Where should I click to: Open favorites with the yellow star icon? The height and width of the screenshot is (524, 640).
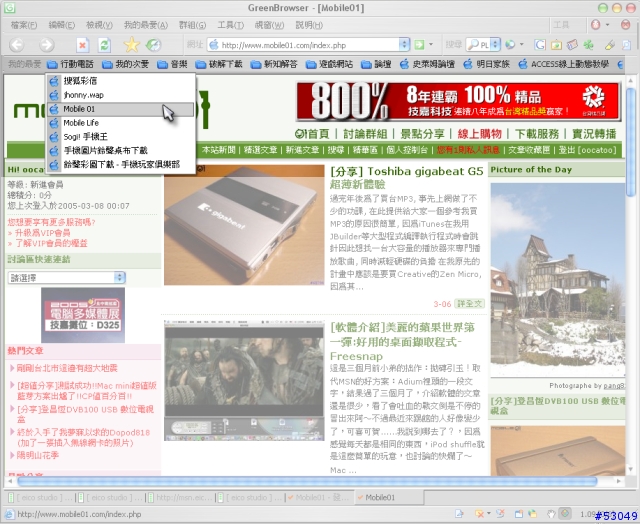pos(132,44)
